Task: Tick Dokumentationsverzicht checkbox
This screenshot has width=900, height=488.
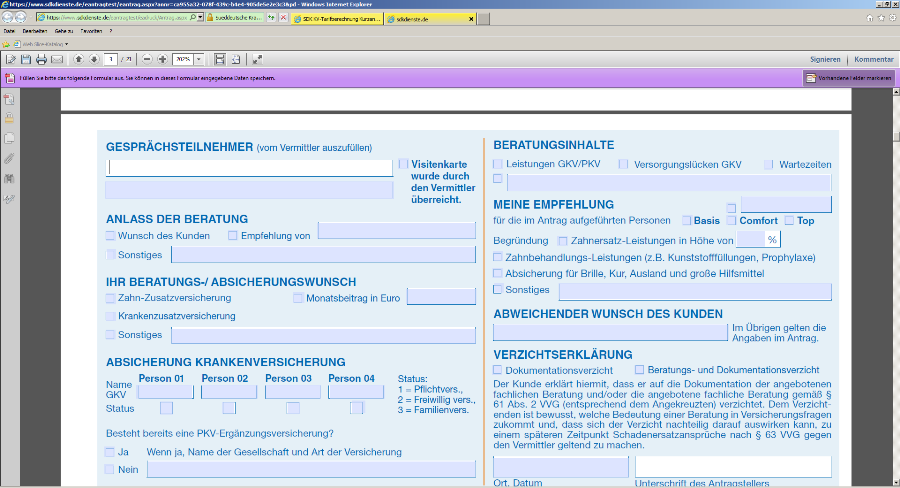Action: (498, 370)
